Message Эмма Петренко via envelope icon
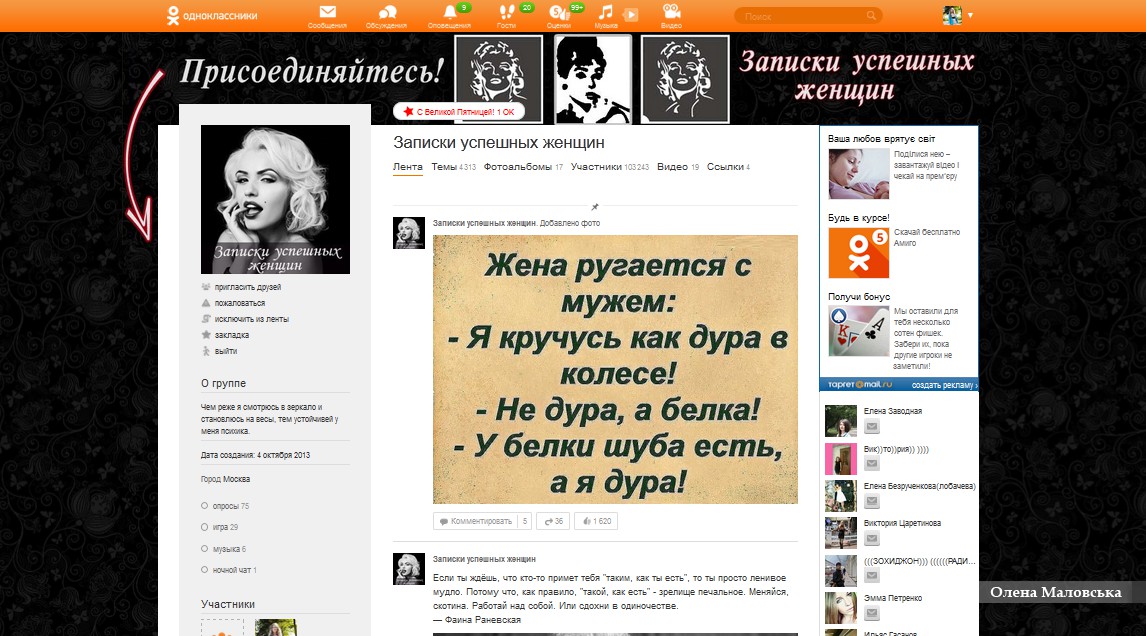This screenshot has height=636, width=1146. [x=871, y=613]
